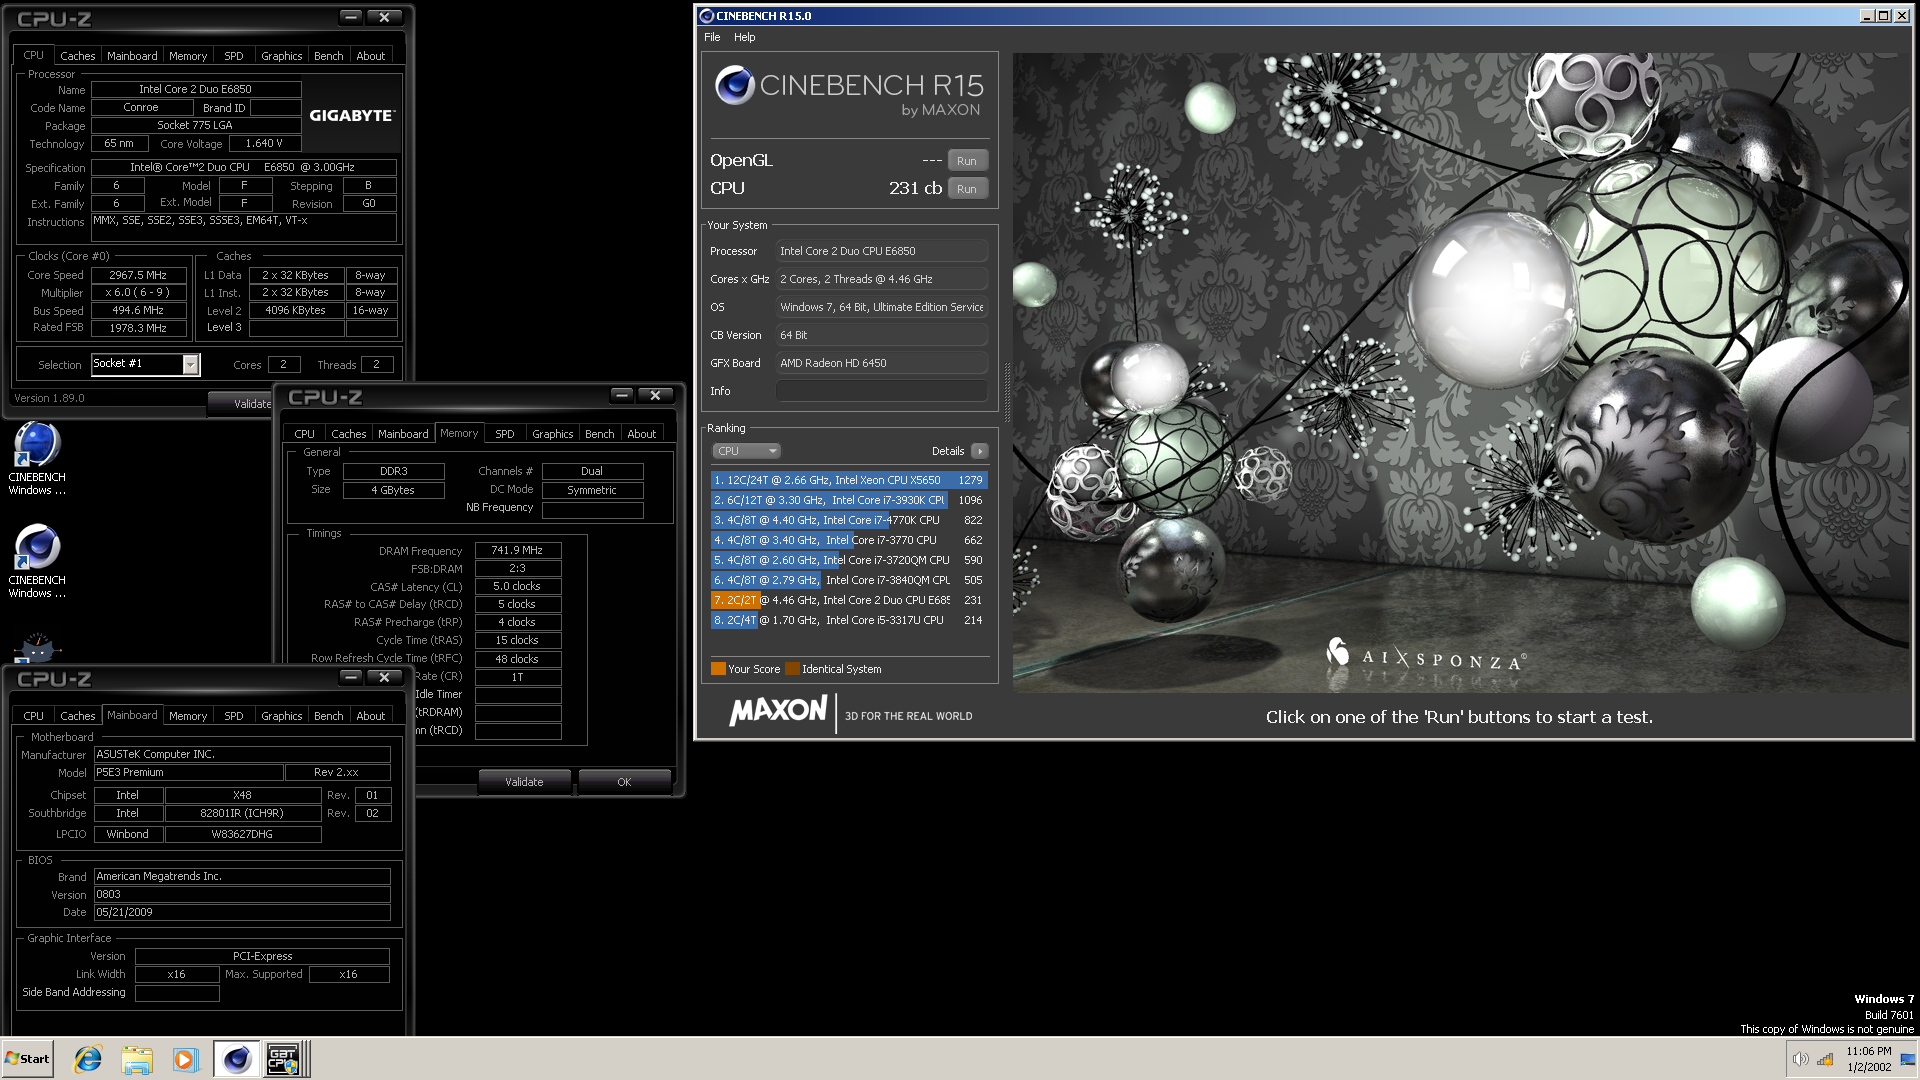Open Caches tab in bottom CPU-Z window

coord(77,716)
